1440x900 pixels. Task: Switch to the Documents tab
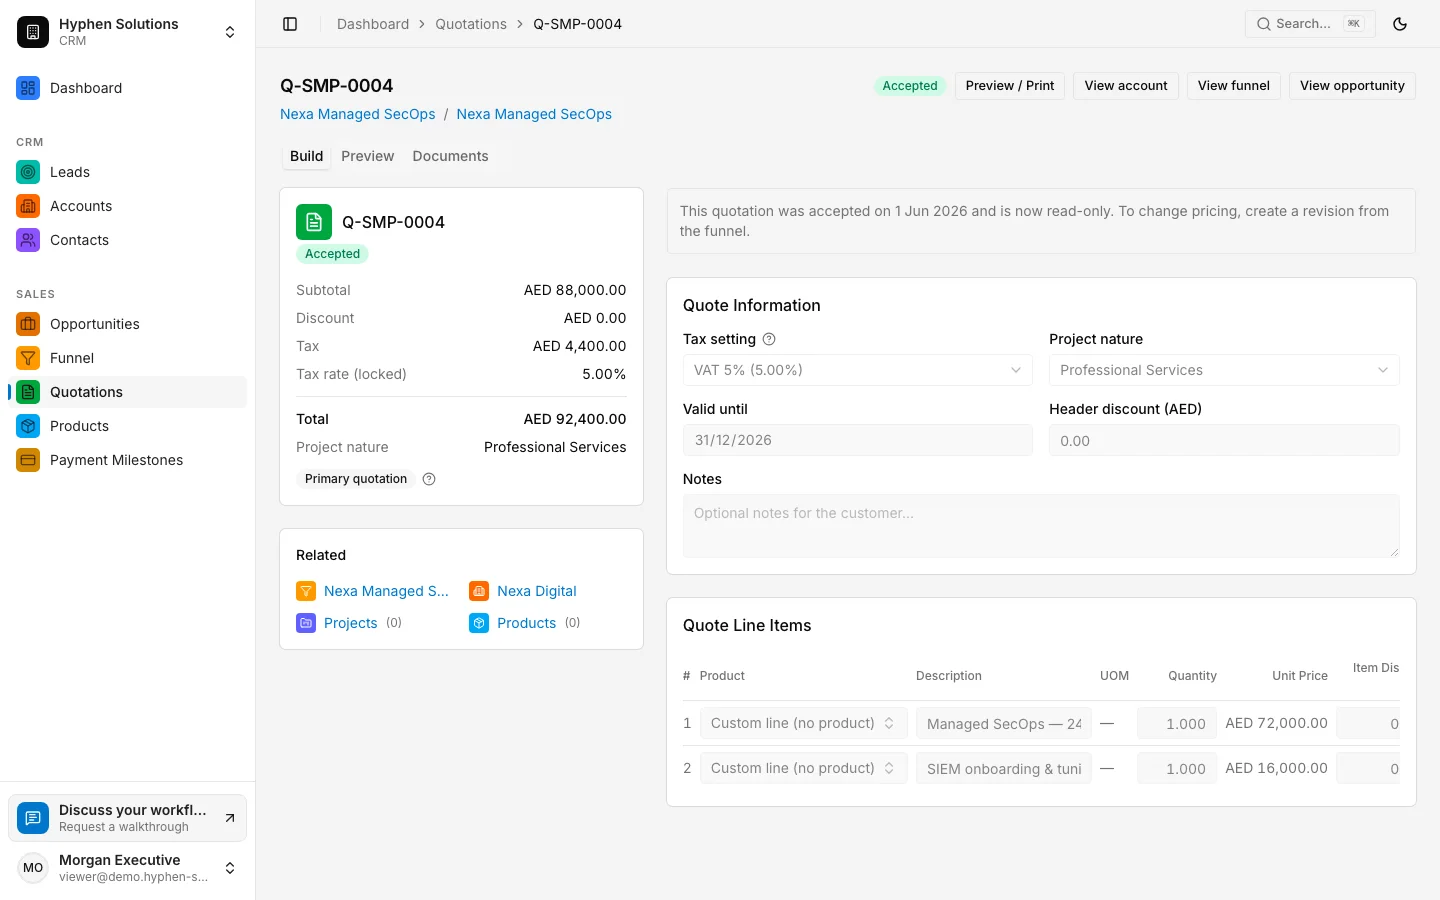point(450,156)
